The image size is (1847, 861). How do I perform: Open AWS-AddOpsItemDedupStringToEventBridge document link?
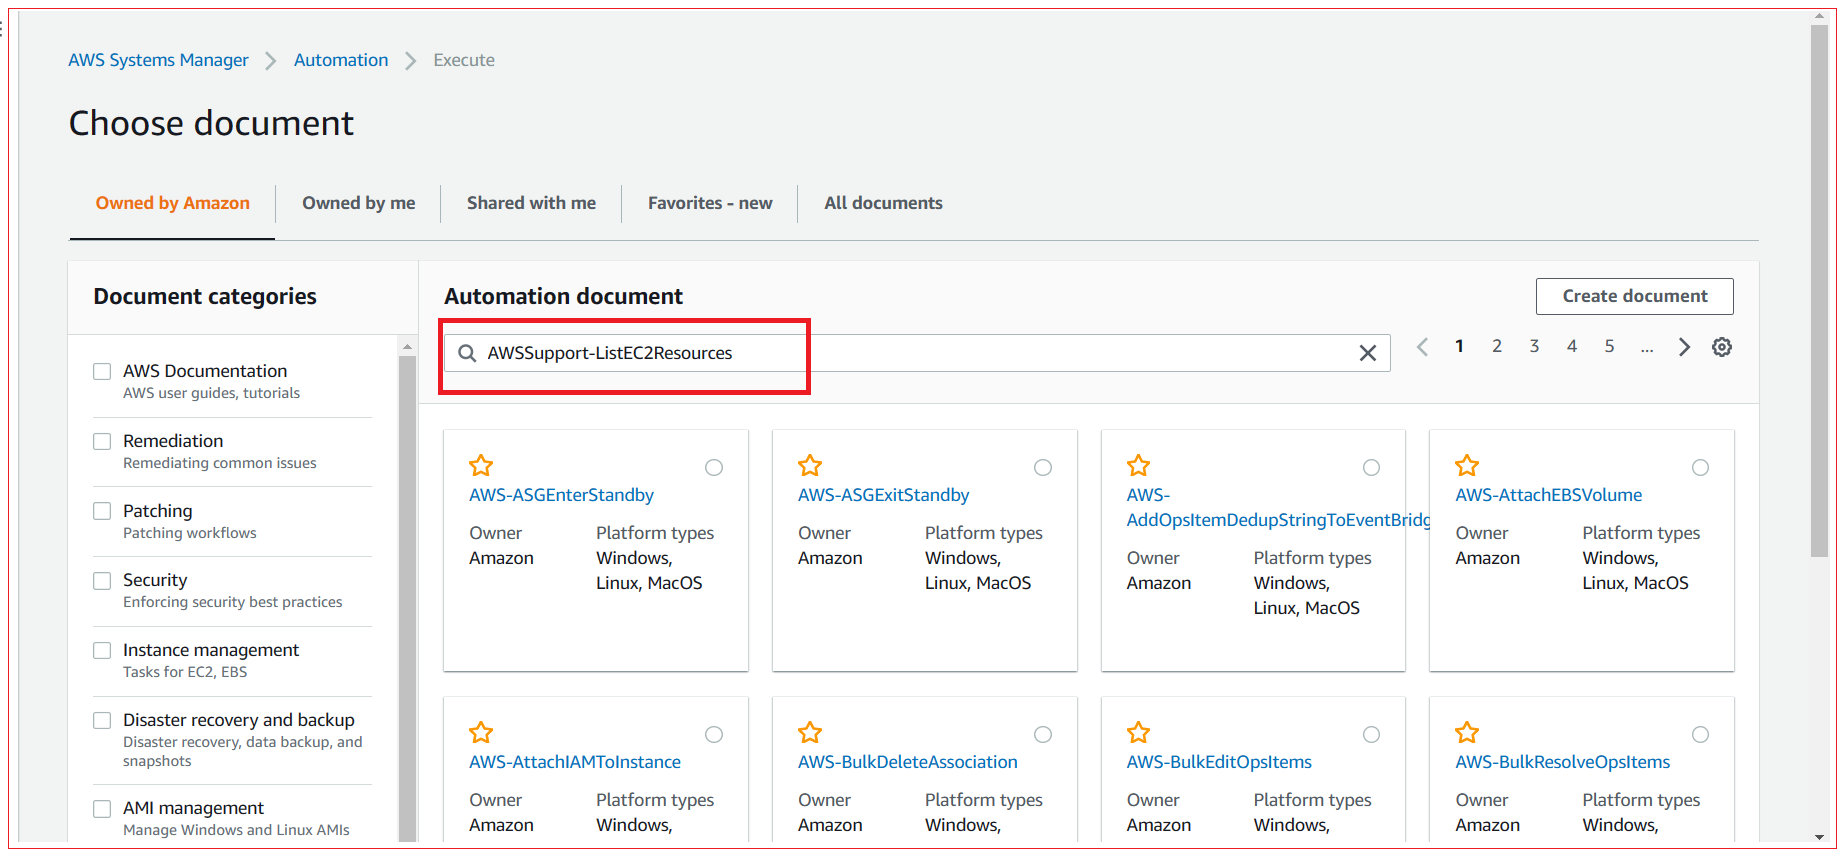click(1278, 507)
